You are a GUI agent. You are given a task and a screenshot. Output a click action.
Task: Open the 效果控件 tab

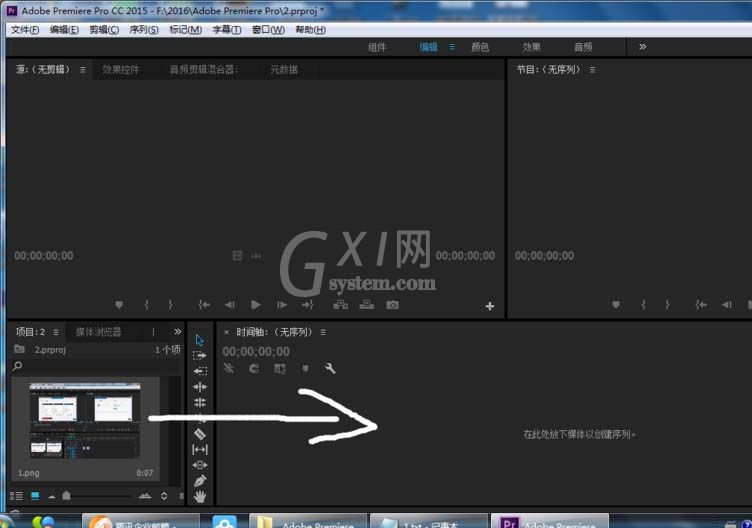(121, 70)
